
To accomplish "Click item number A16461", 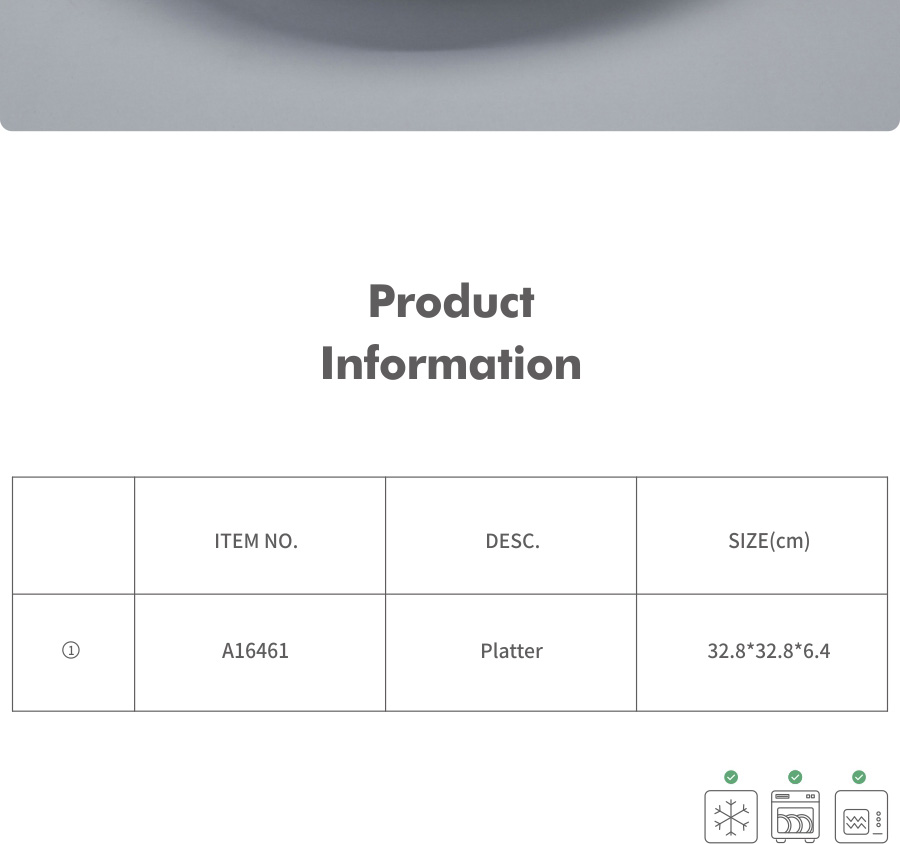I will pyautogui.click(x=255, y=651).
